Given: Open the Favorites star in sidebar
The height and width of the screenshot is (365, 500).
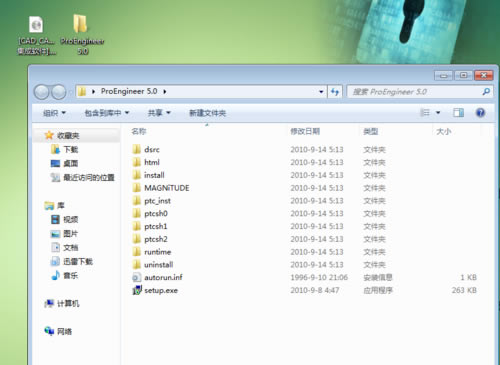Looking at the screenshot, I should click(49, 135).
